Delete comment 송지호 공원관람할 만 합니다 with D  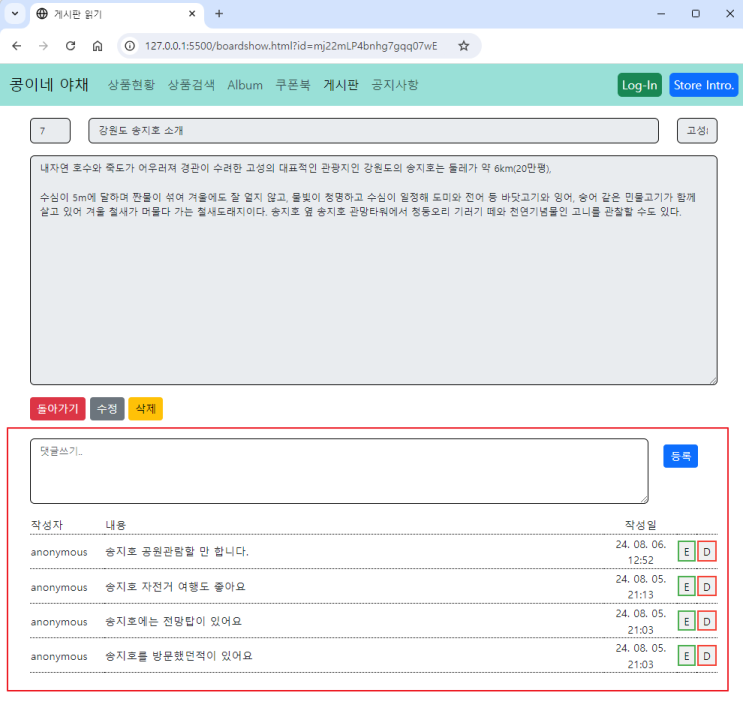click(707, 552)
